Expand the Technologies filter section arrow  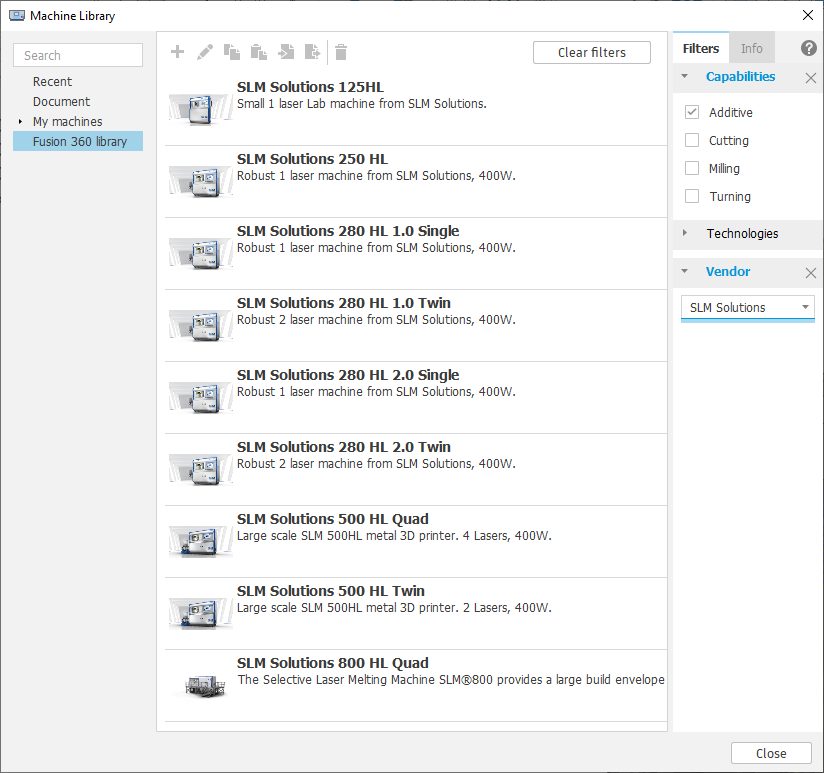[x=684, y=233]
